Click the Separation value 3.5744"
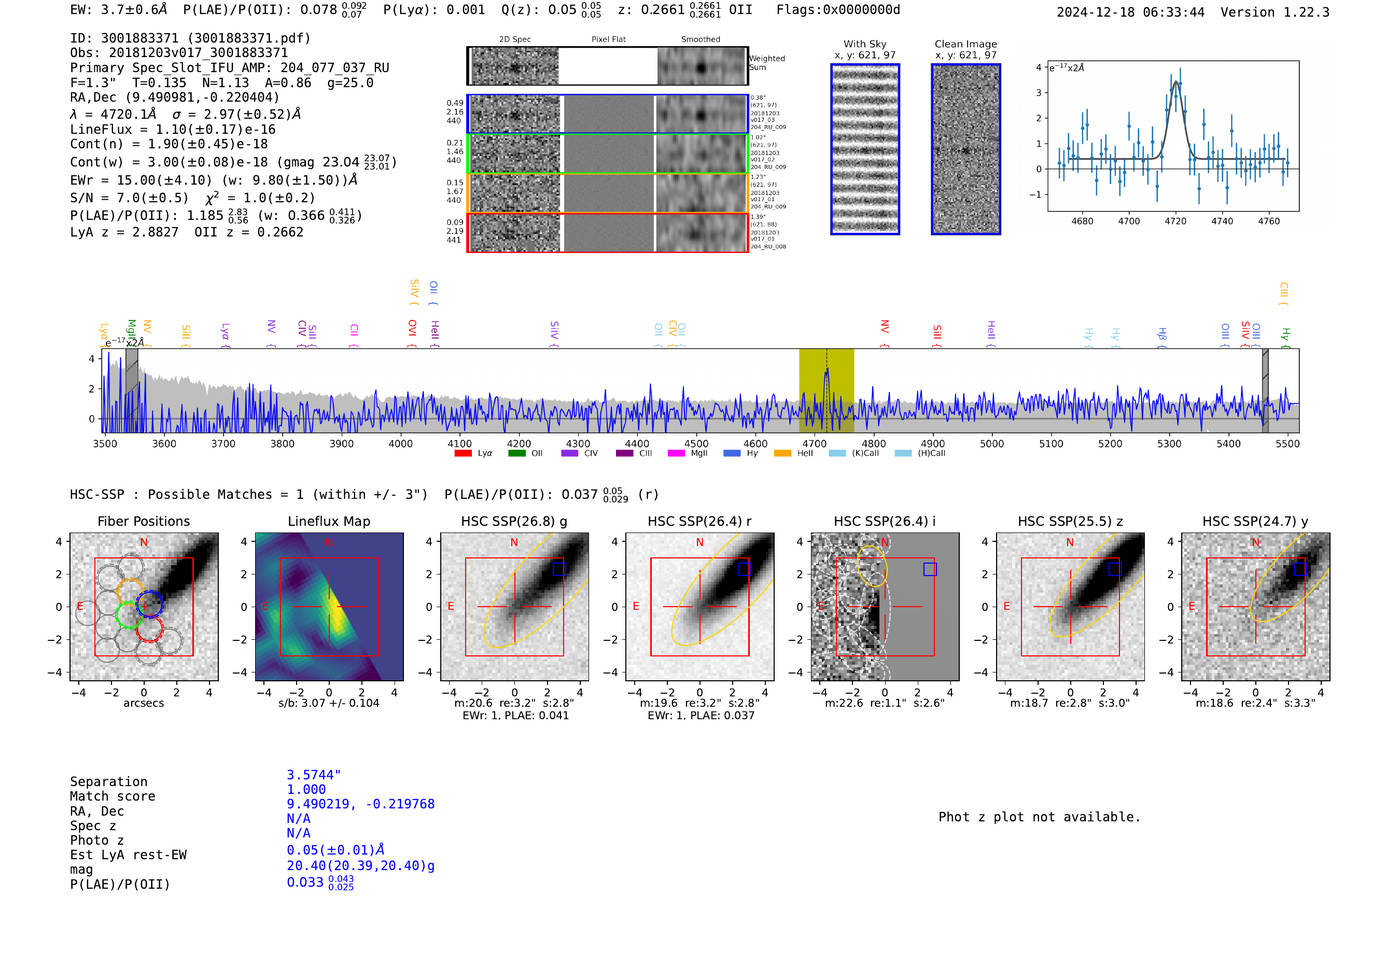 314,775
